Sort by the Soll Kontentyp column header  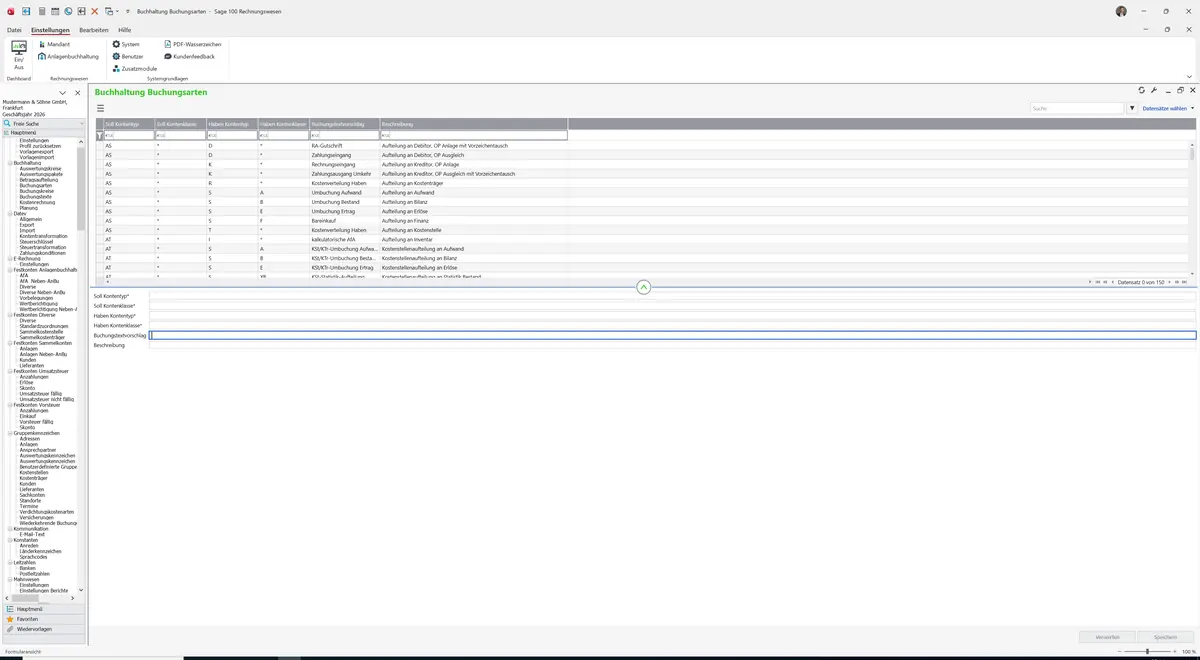(129, 124)
